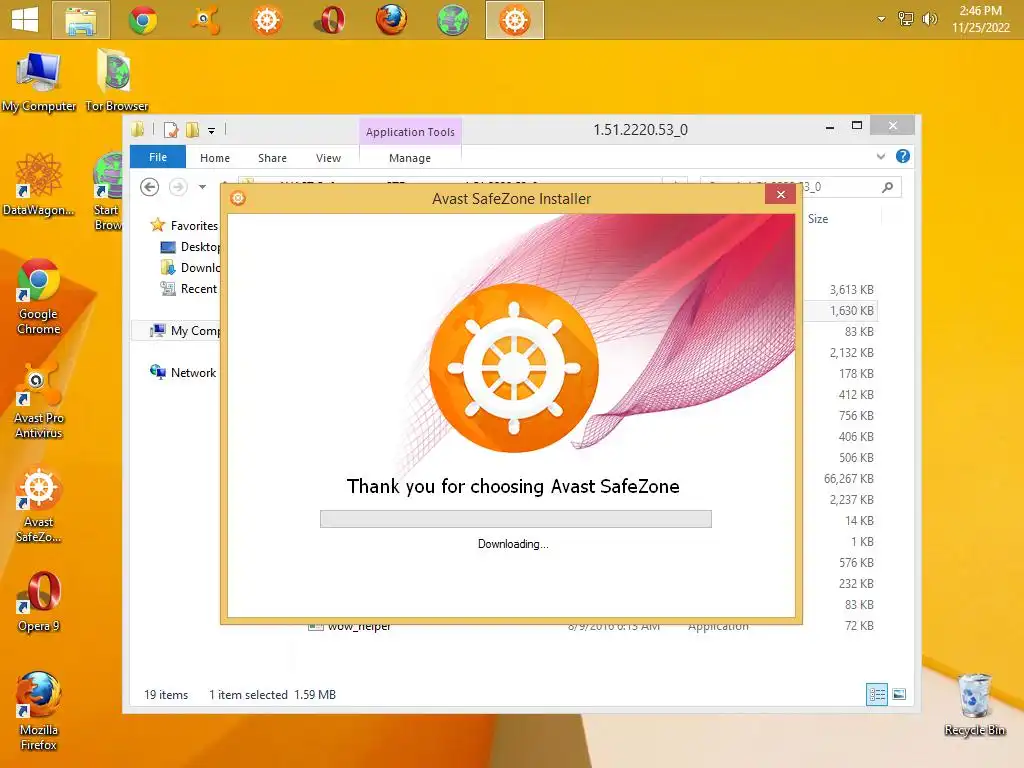Switch to Details view in status bar
This screenshot has height=768, width=1024.
pyautogui.click(x=876, y=694)
